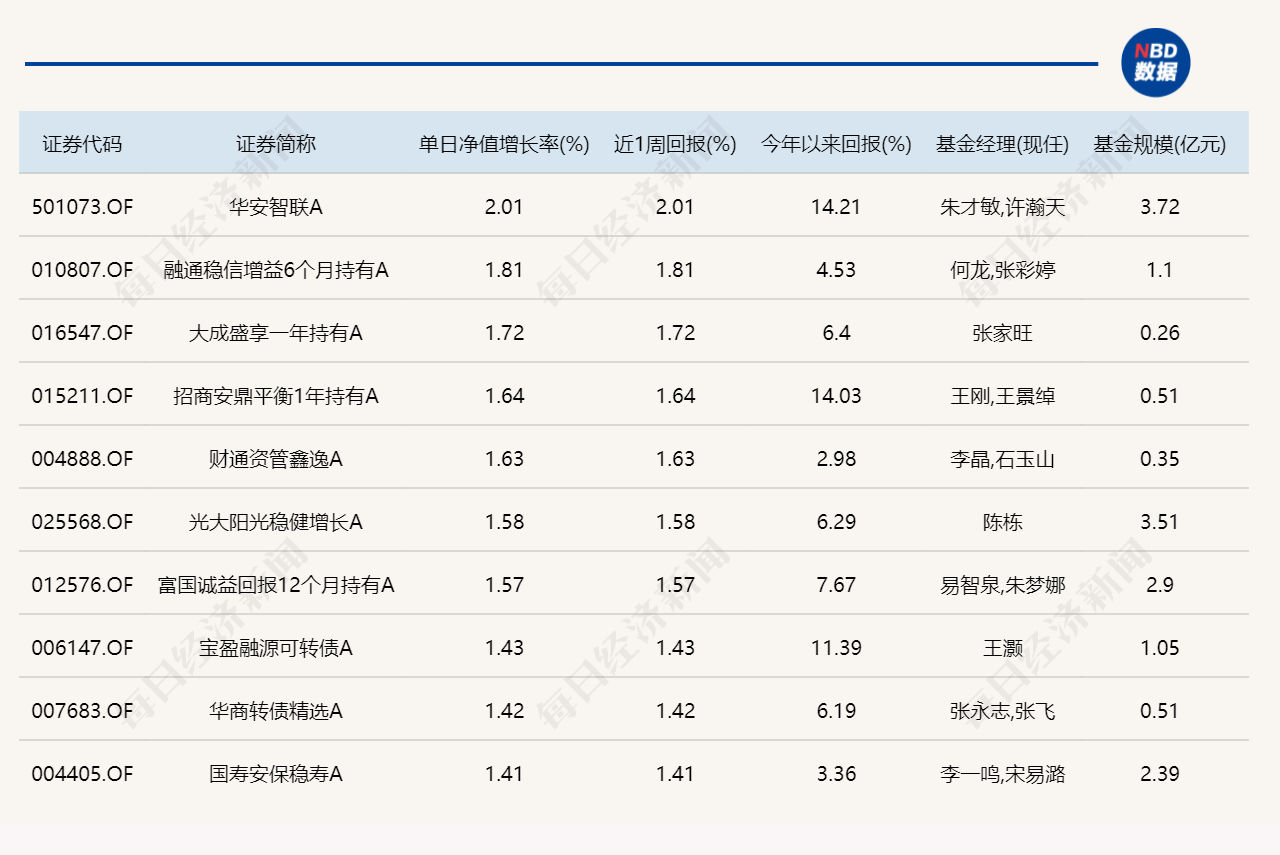
Task: Click the 证券简称 column header
Action: click(x=276, y=144)
